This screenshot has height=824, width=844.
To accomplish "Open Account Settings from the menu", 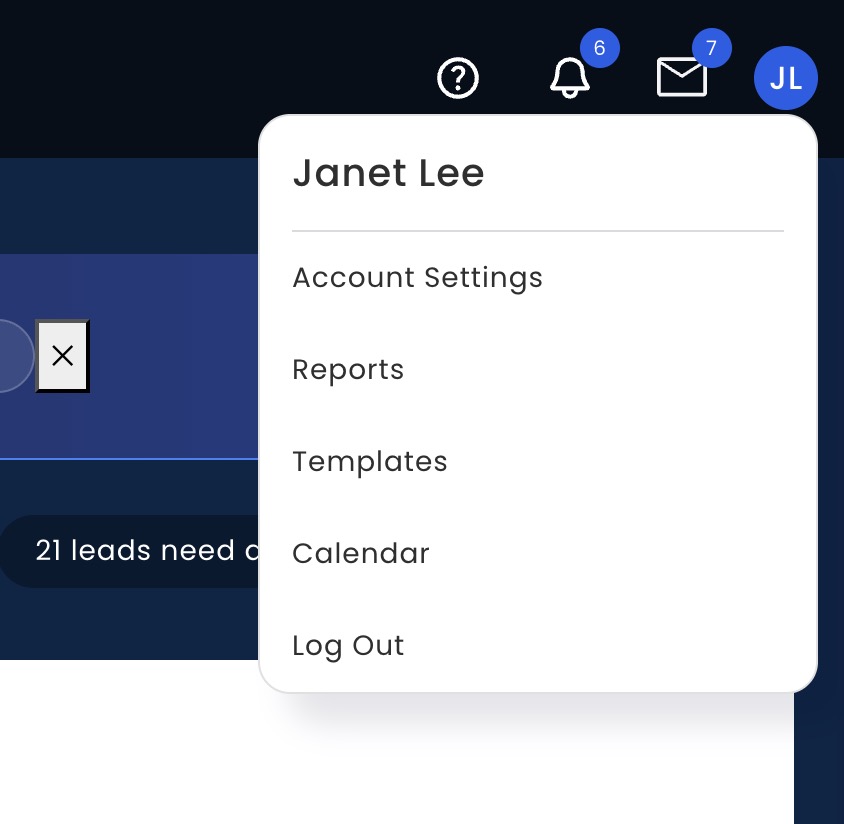I will (417, 278).
